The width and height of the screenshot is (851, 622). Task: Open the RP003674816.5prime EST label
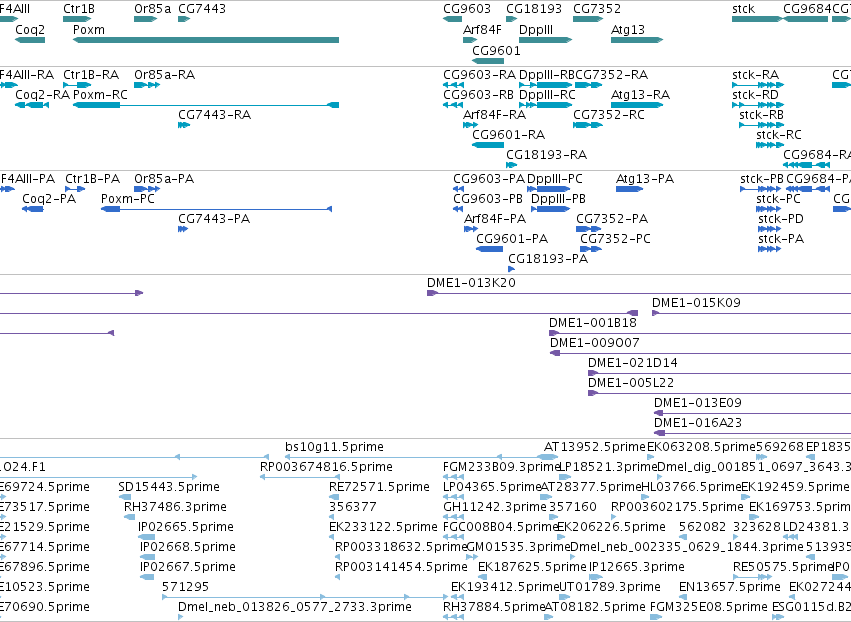coord(326,468)
